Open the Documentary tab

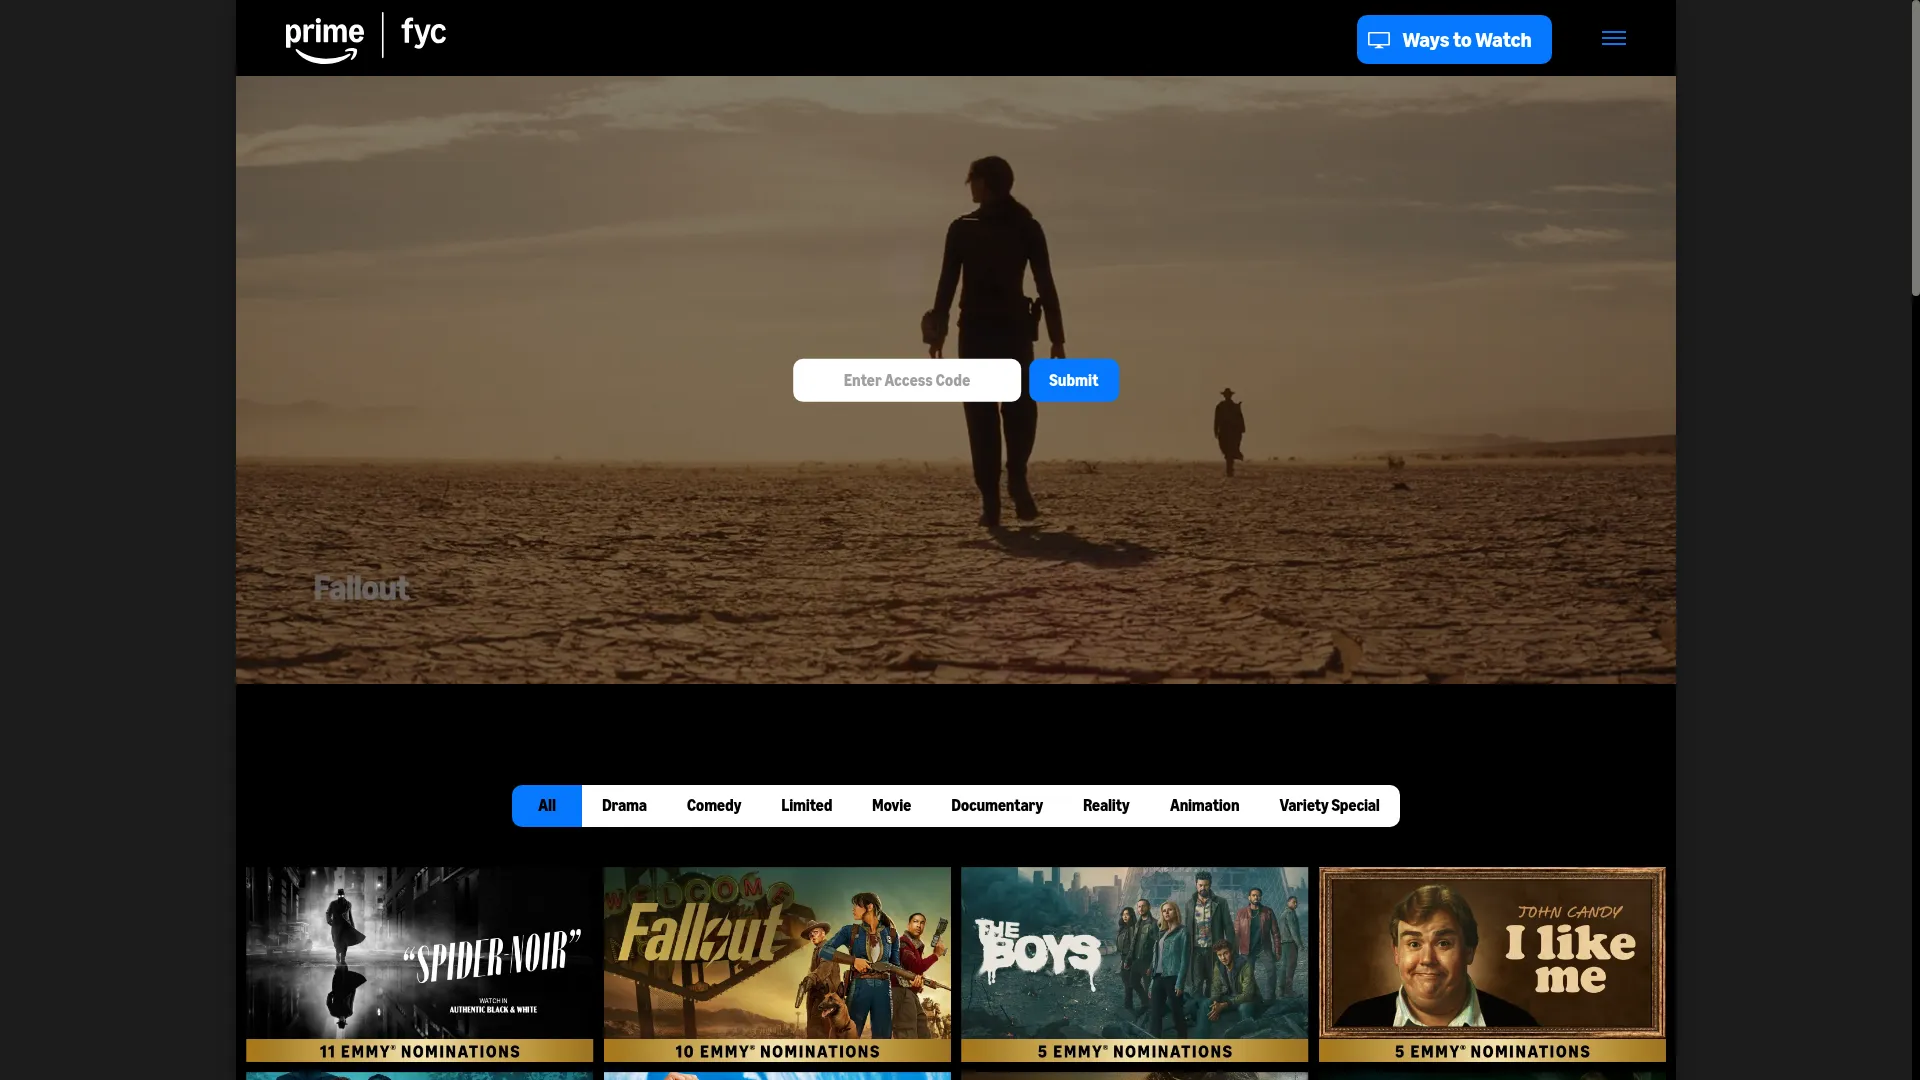pos(997,806)
